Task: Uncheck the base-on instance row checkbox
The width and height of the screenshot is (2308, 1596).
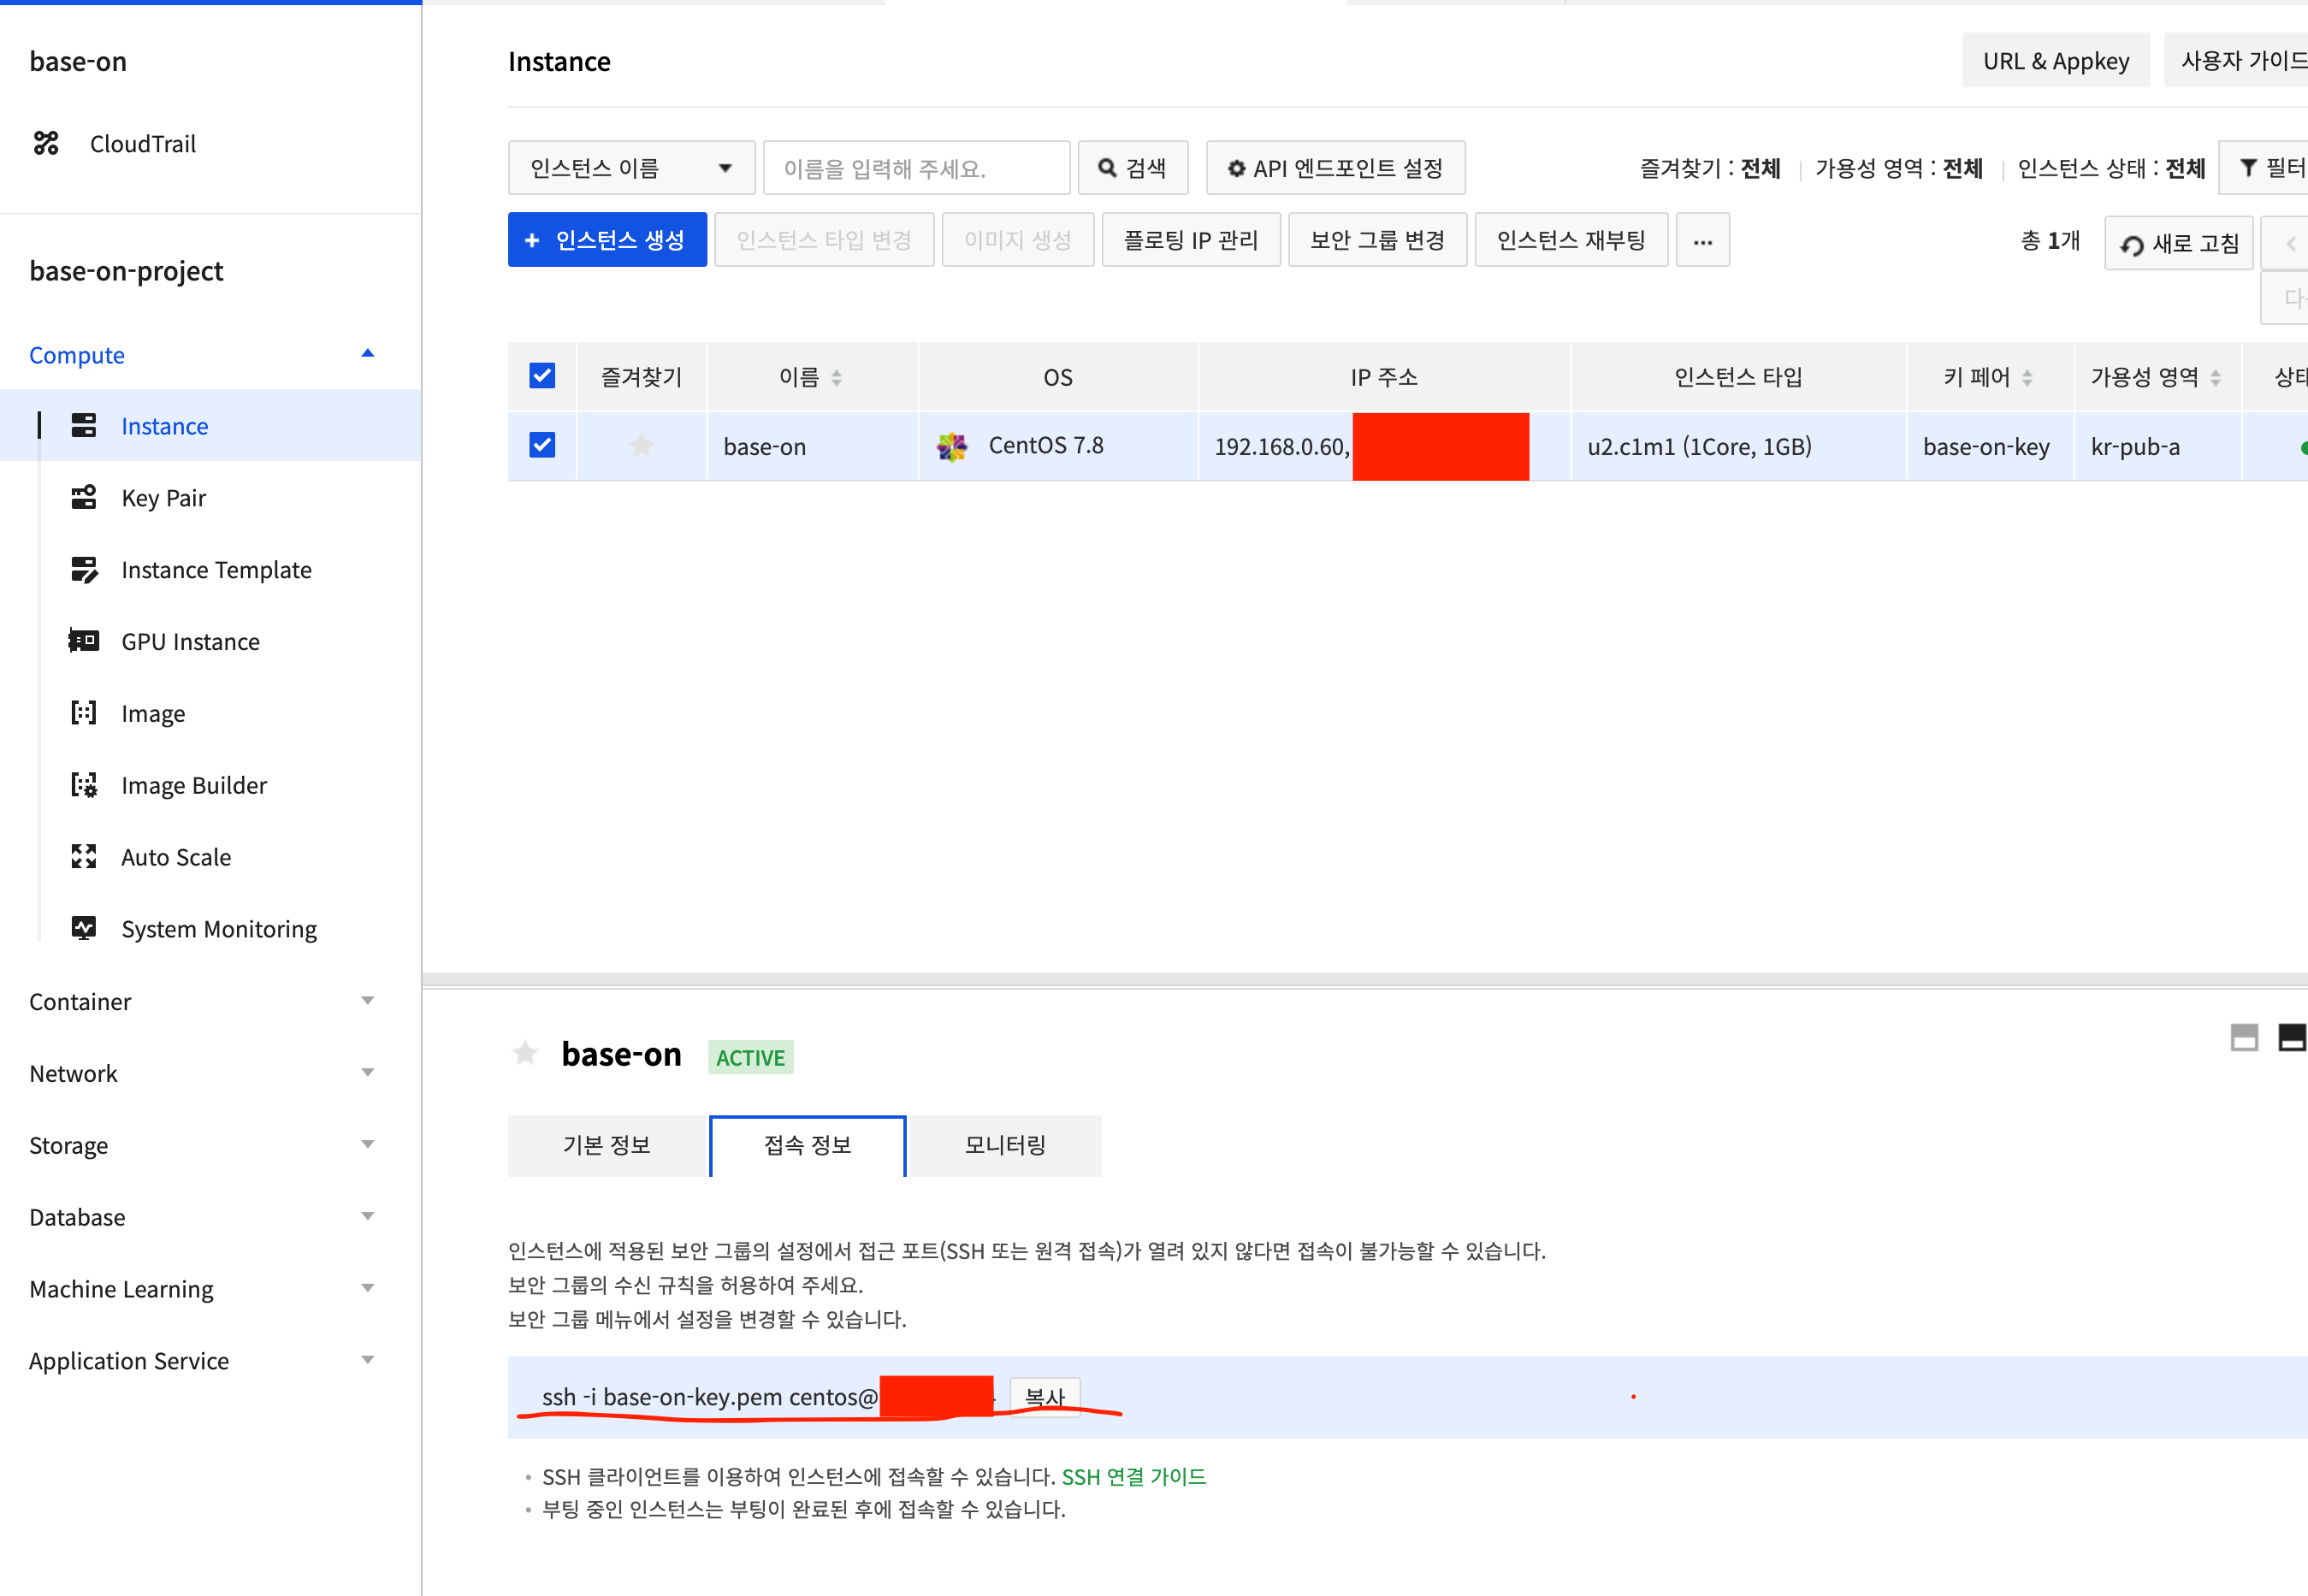Action: pos(542,445)
